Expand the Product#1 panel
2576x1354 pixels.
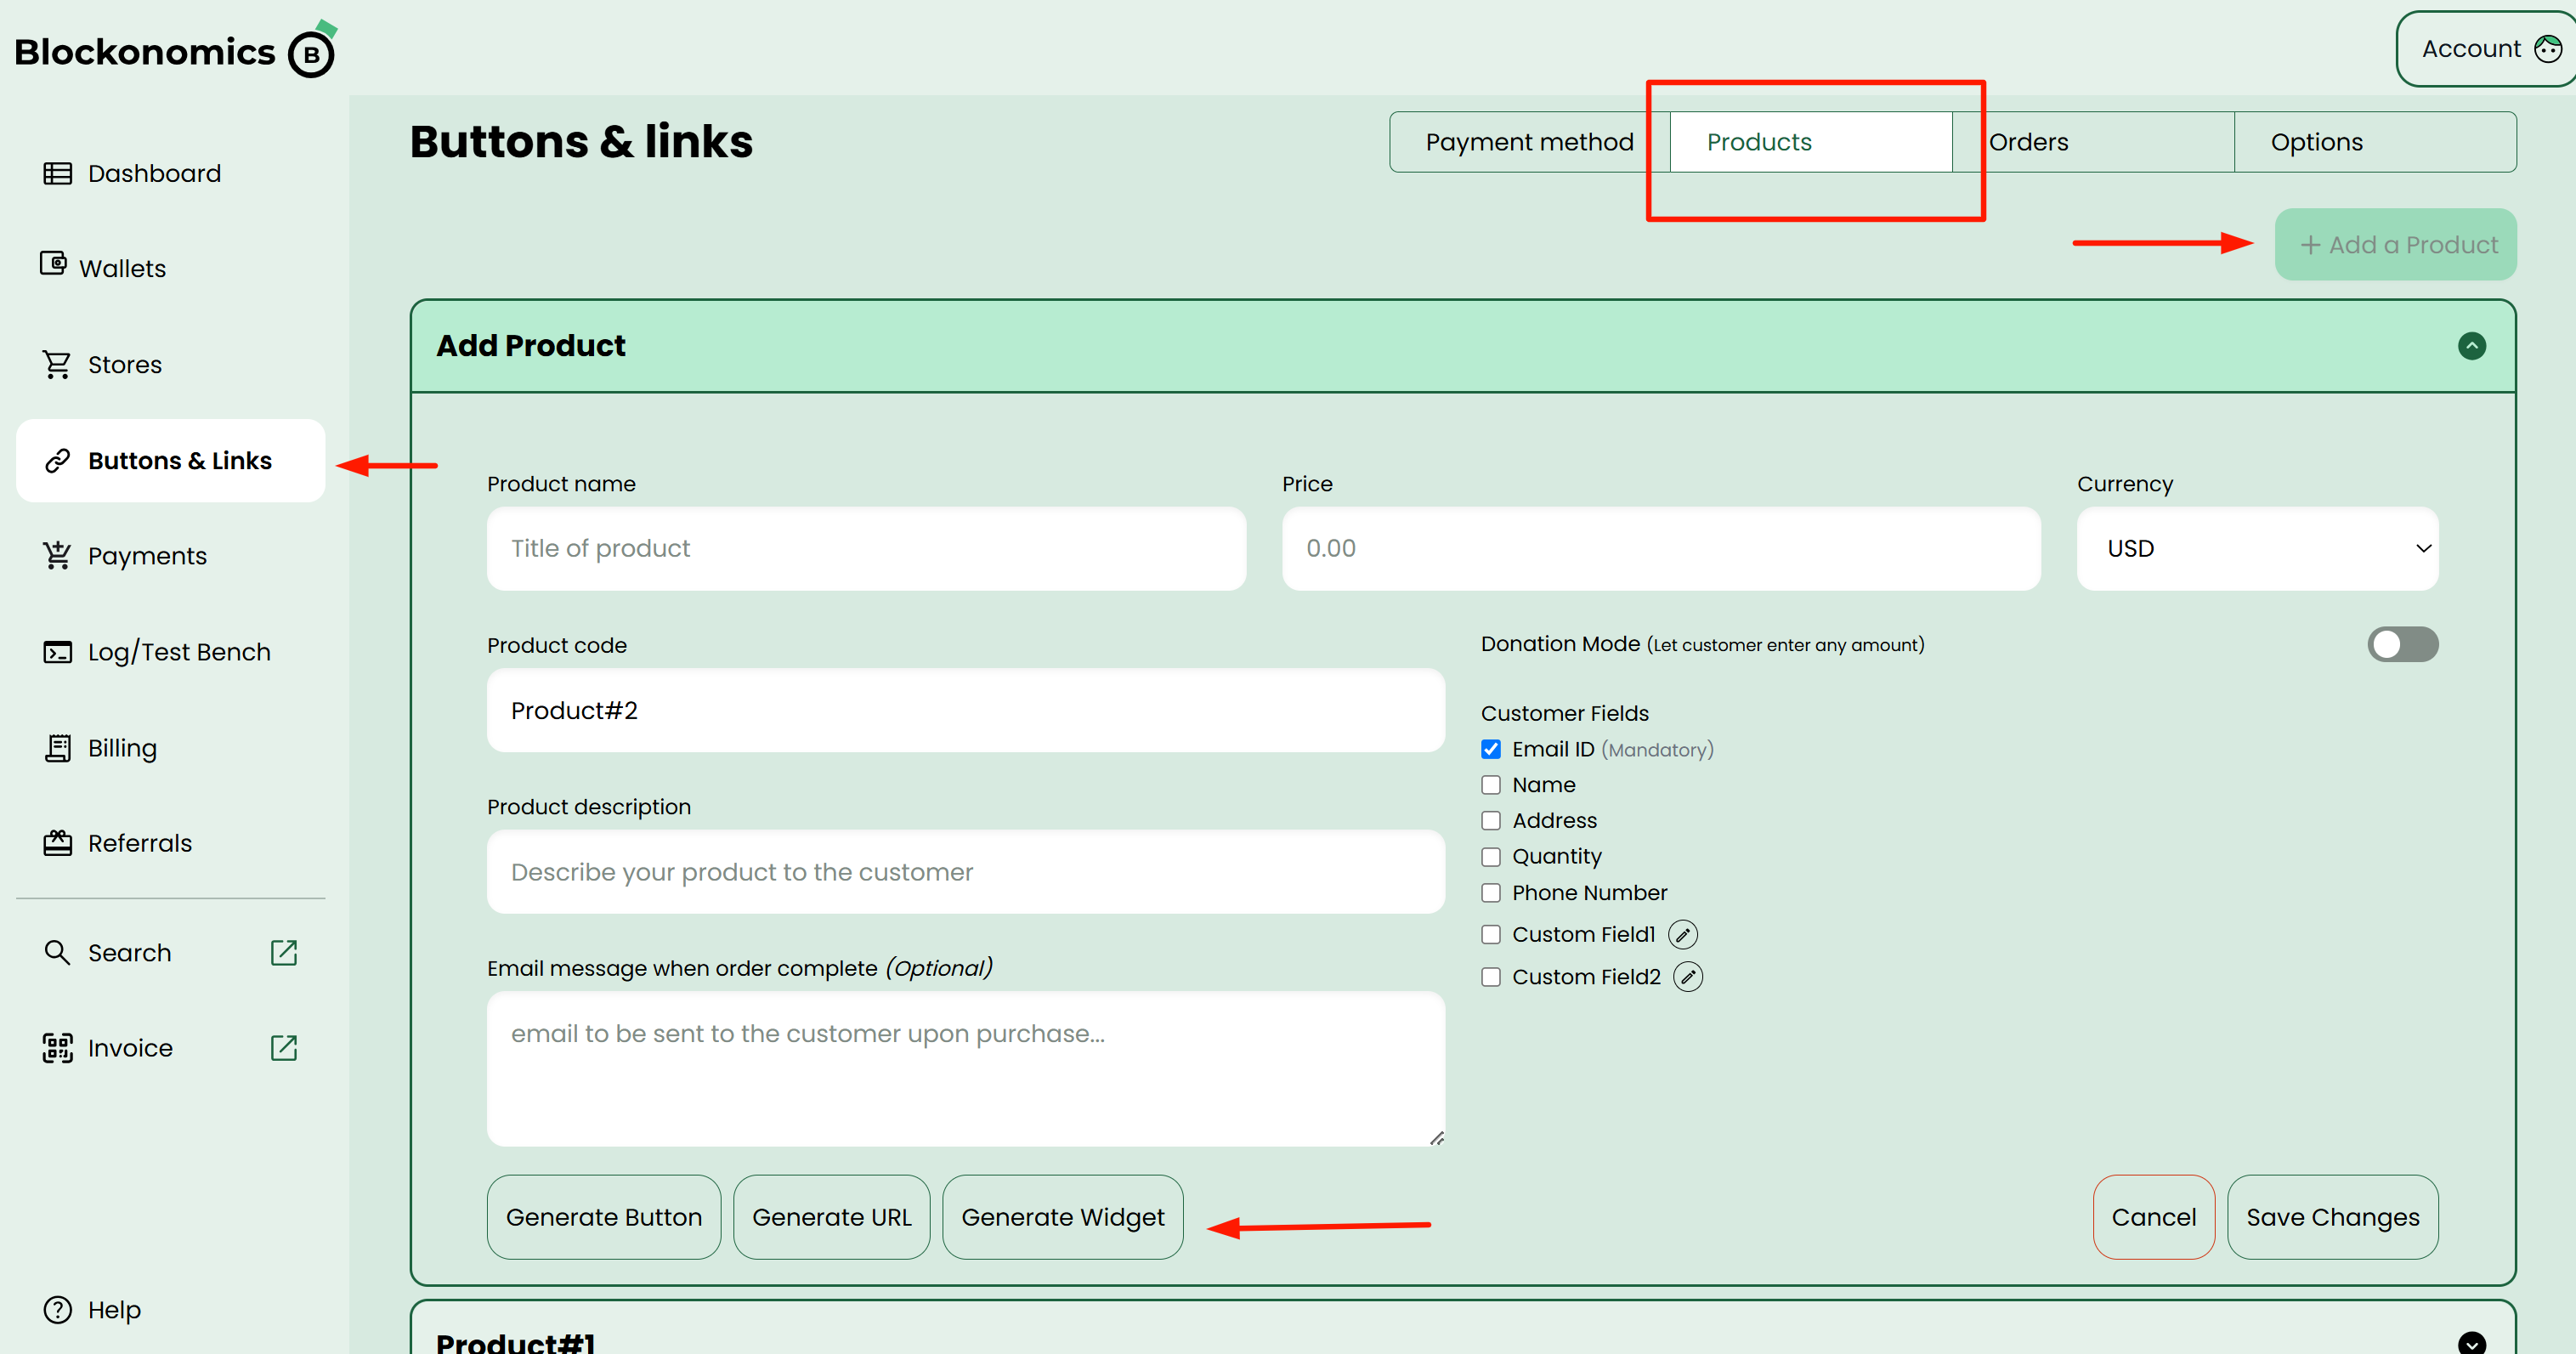2471,1342
